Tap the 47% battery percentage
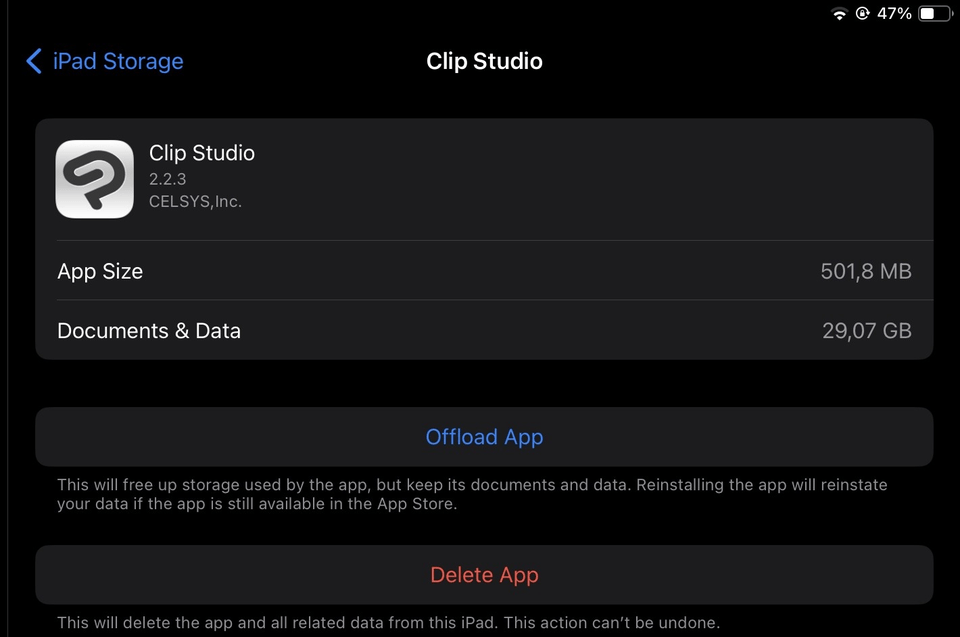The height and width of the screenshot is (637, 960). [894, 14]
